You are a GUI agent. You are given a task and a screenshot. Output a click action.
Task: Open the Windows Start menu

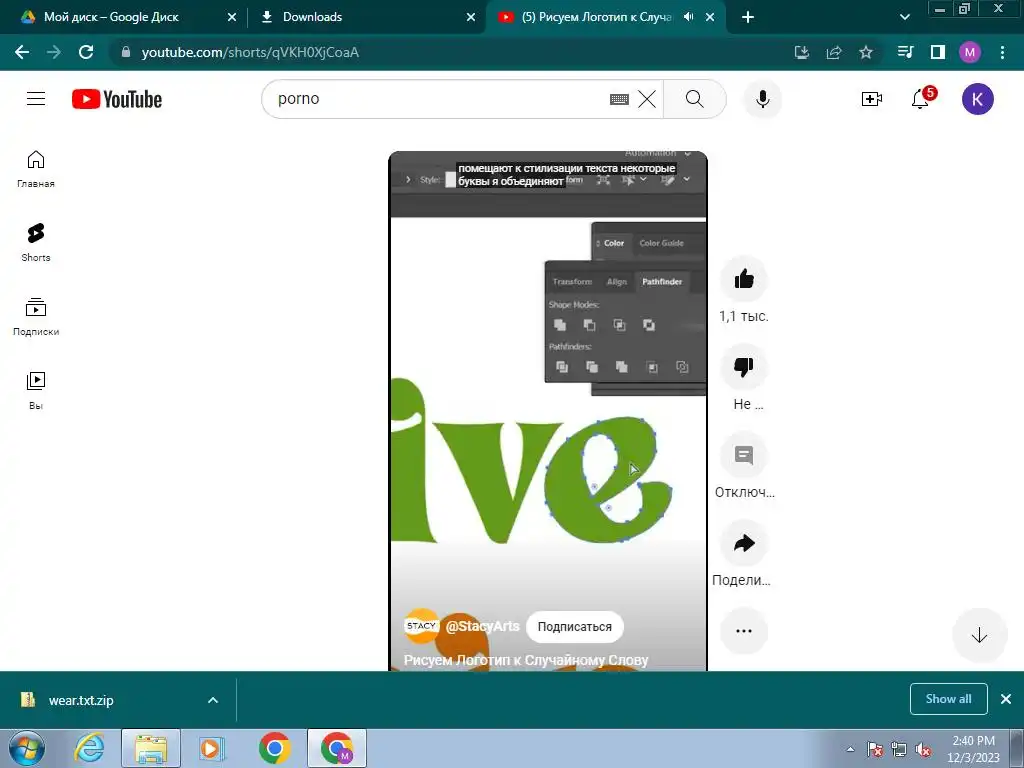pos(27,748)
